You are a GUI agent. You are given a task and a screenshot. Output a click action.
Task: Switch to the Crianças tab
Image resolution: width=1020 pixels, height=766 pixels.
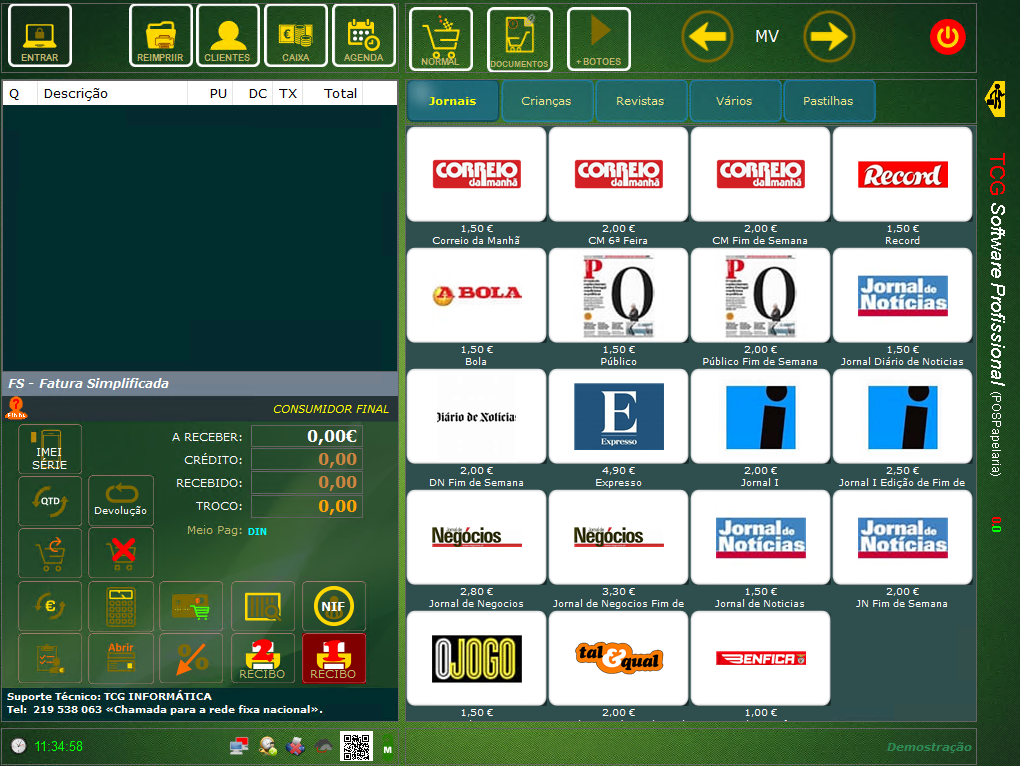tap(546, 101)
